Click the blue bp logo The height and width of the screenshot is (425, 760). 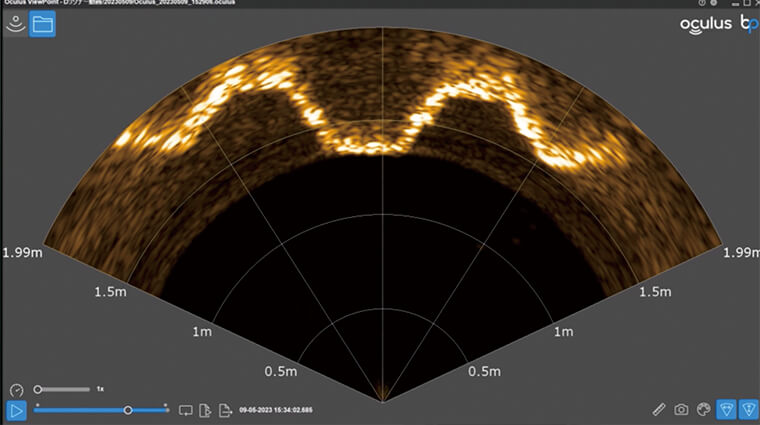point(749,23)
